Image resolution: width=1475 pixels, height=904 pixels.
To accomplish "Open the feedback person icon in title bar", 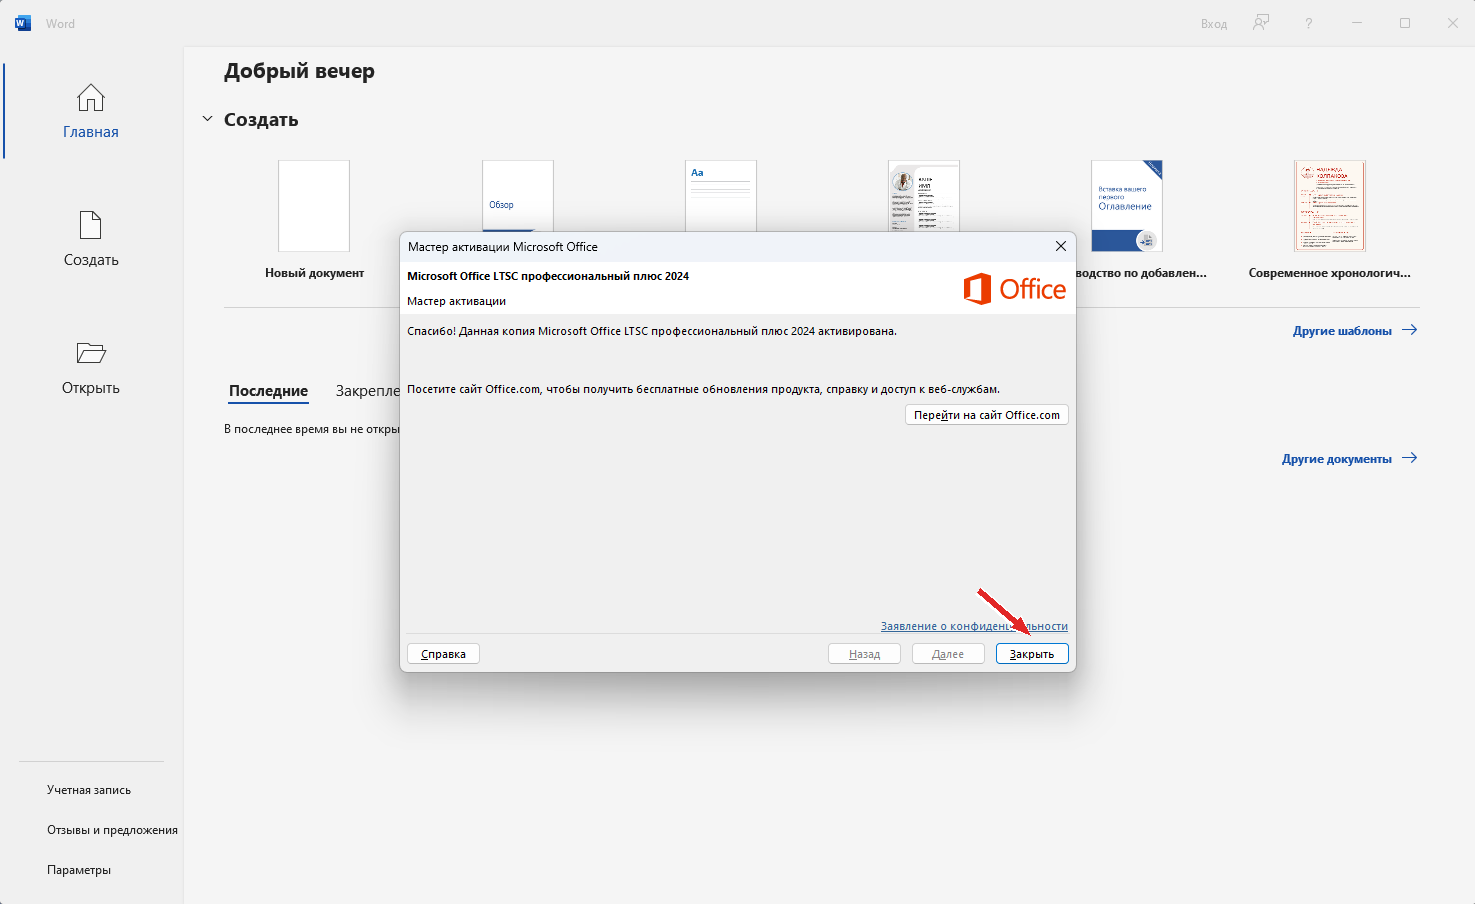I will (1261, 23).
